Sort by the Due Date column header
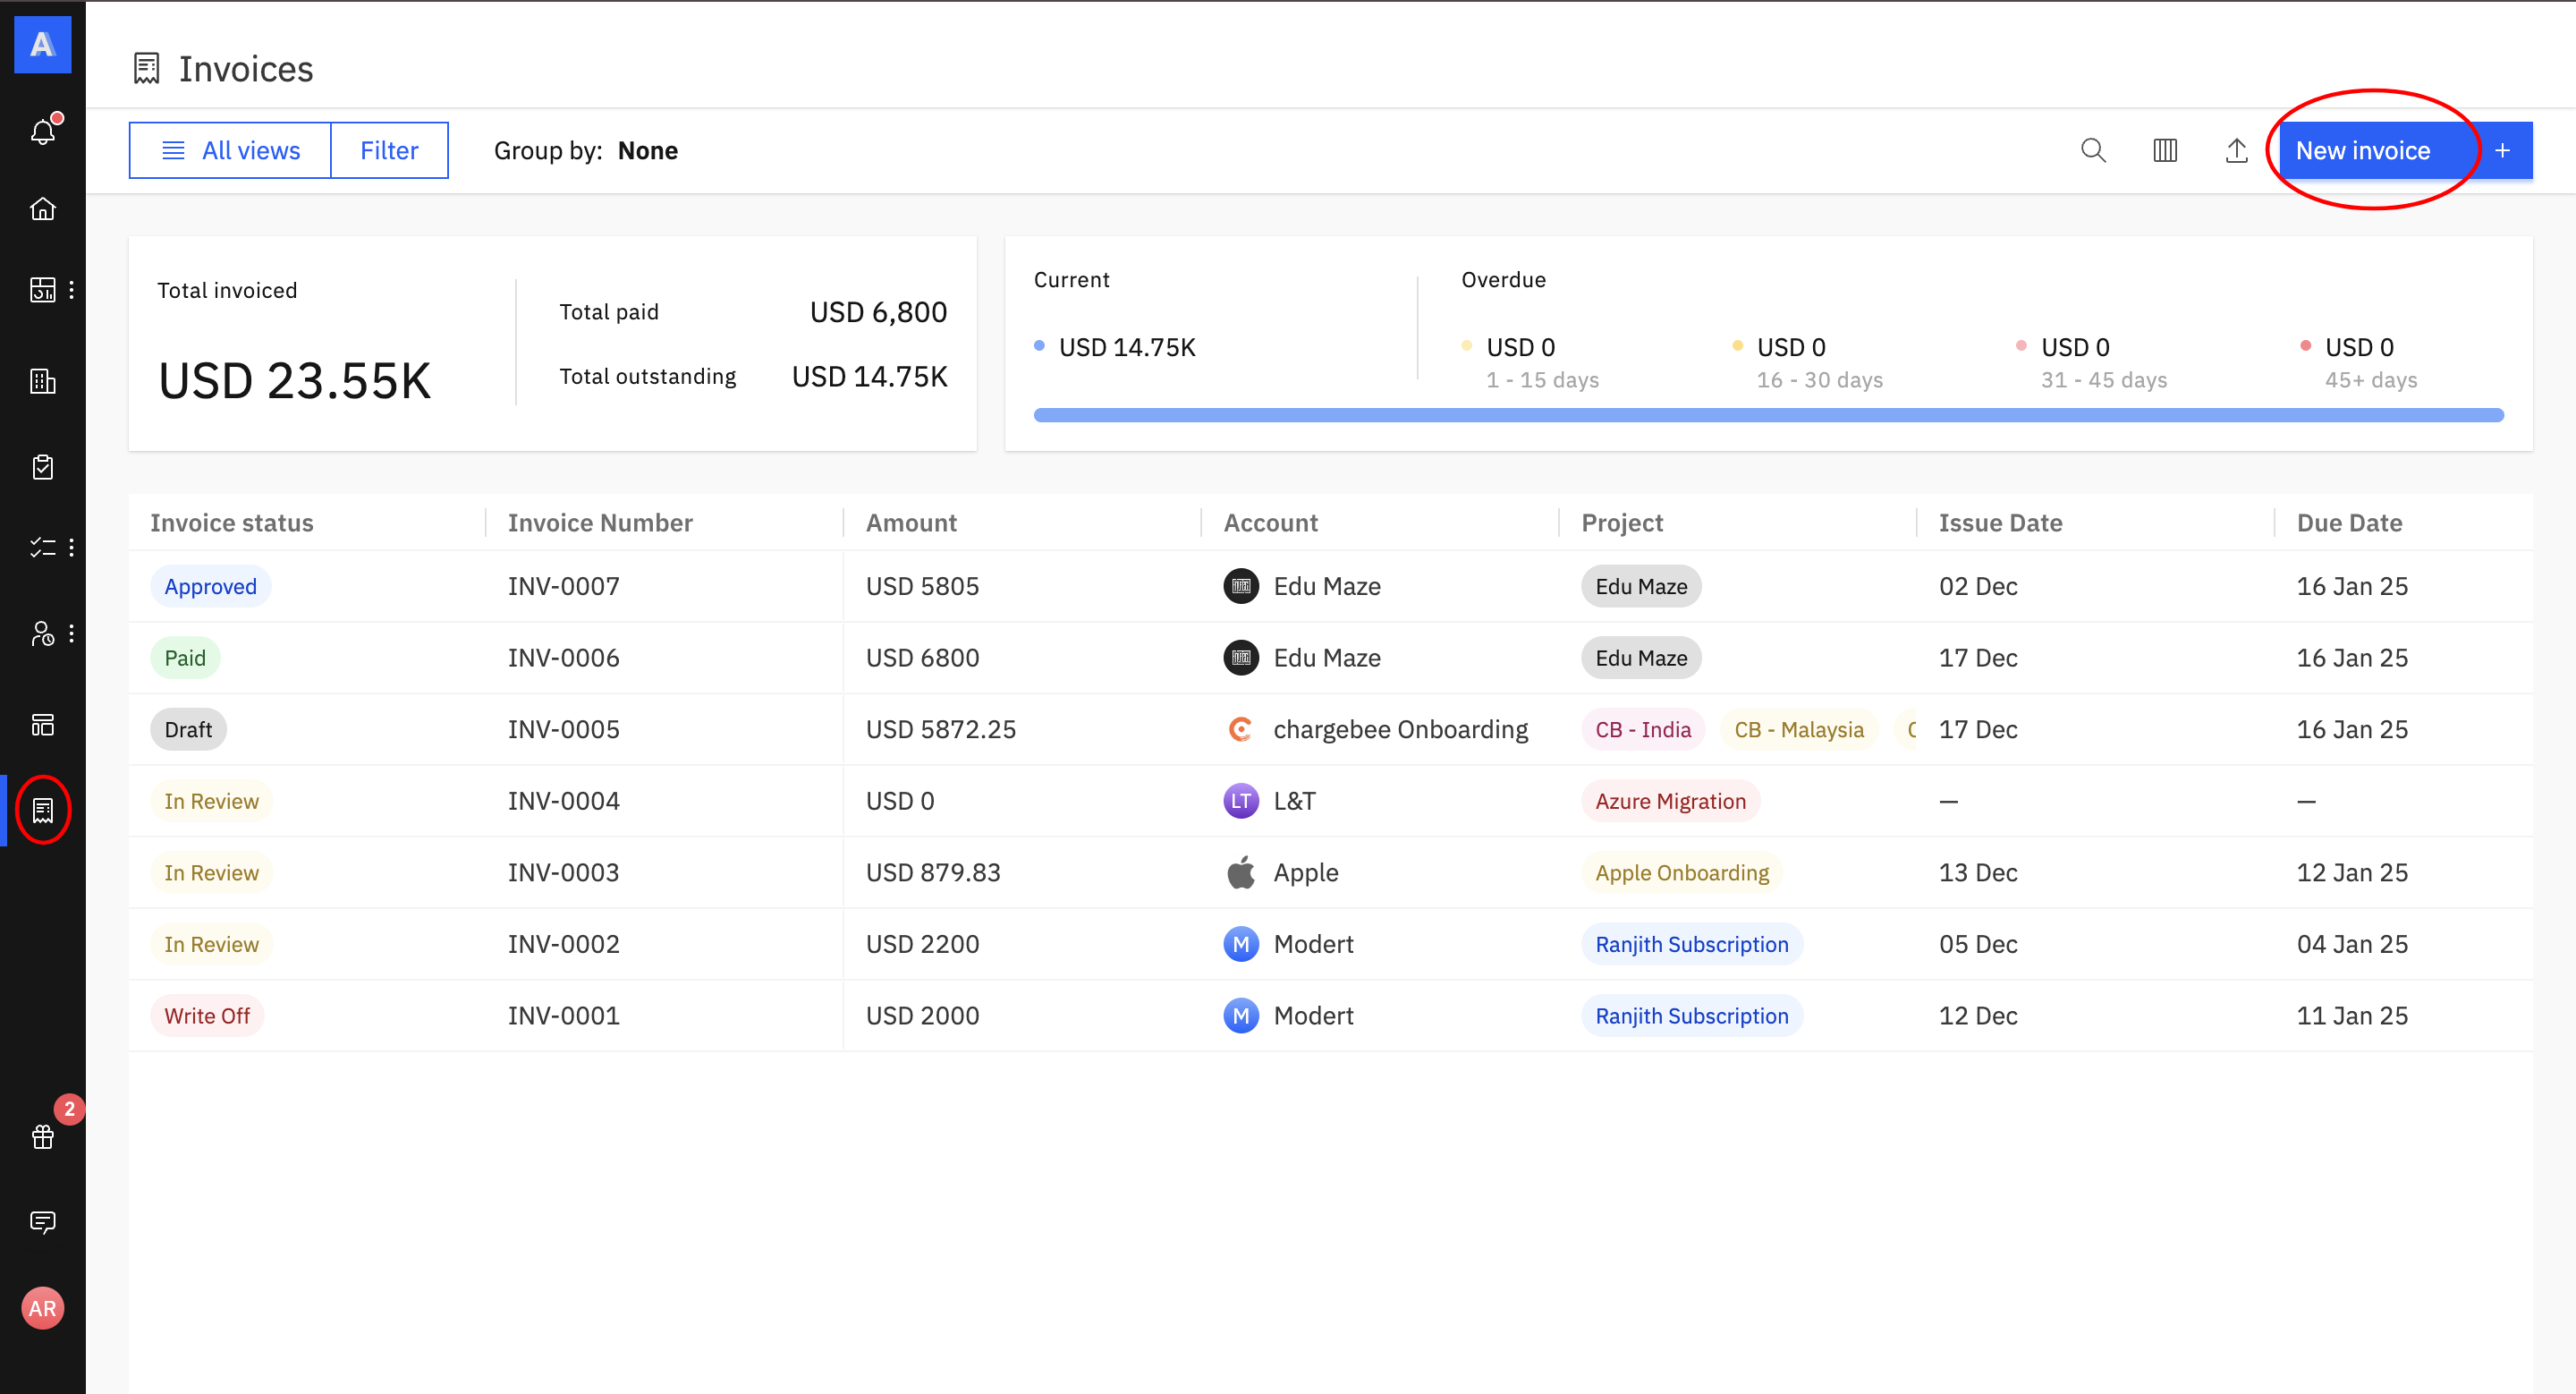Viewport: 2576px width, 1394px height. [x=2349, y=522]
